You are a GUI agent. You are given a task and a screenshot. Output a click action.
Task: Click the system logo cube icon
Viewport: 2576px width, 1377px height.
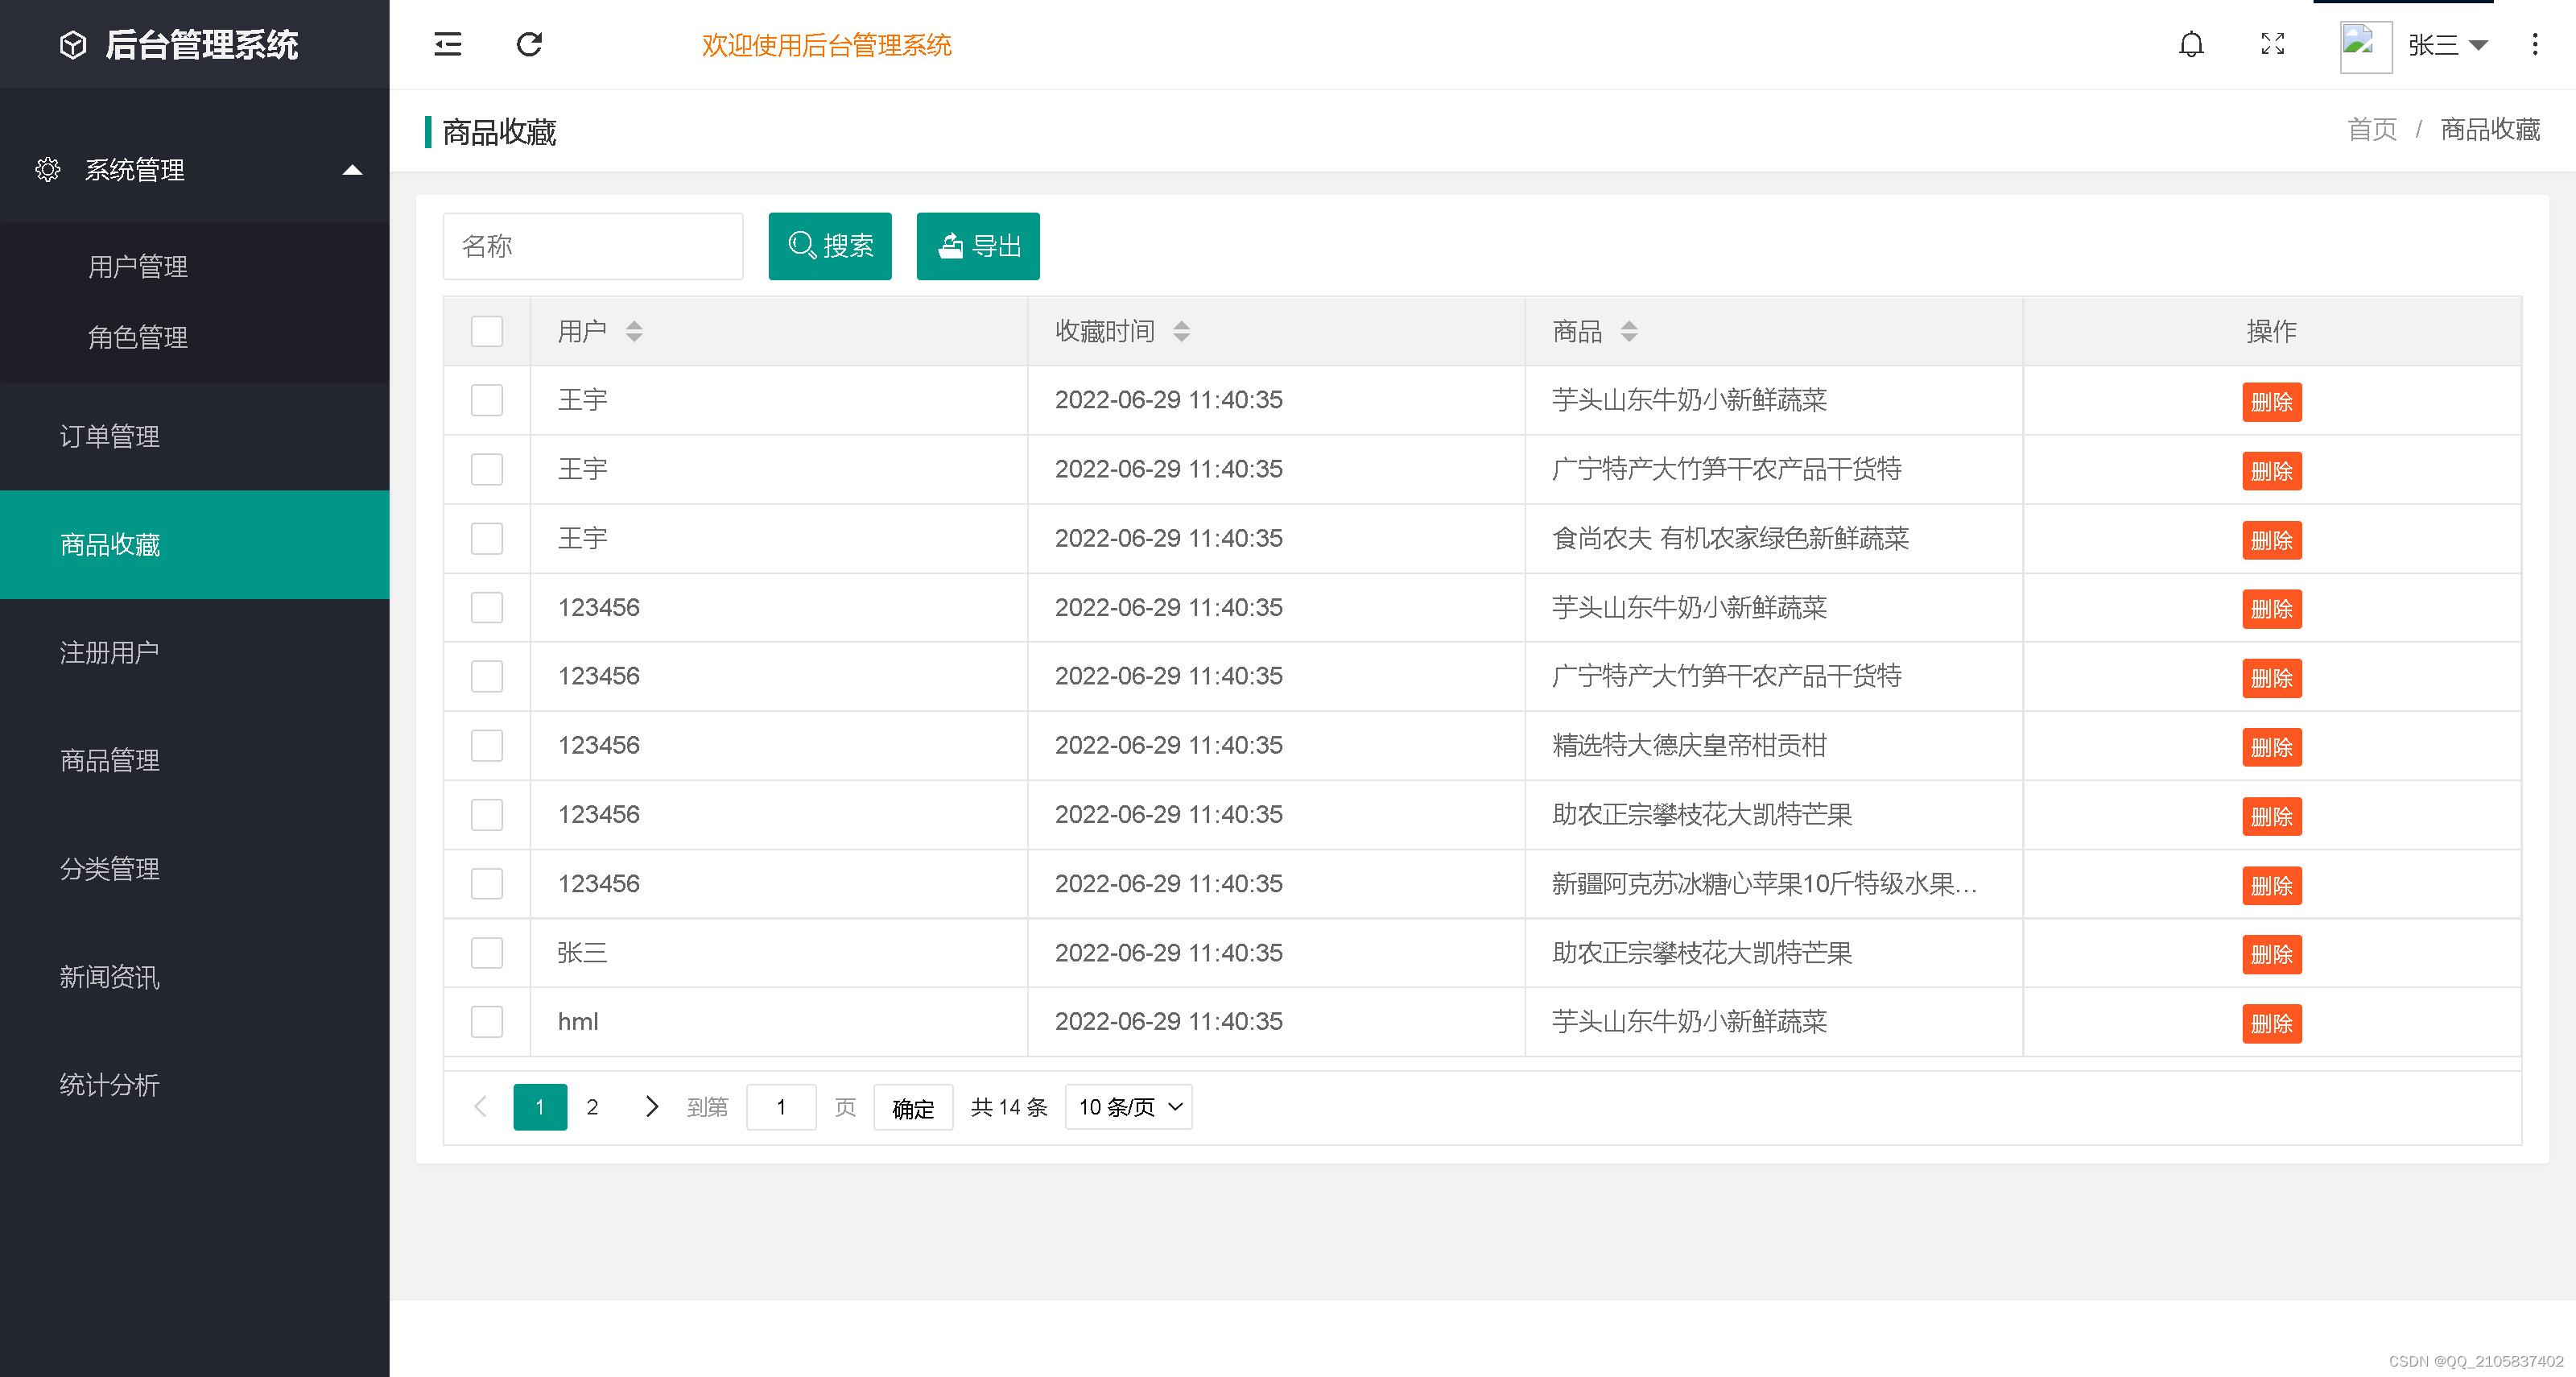pyautogui.click(x=73, y=45)
